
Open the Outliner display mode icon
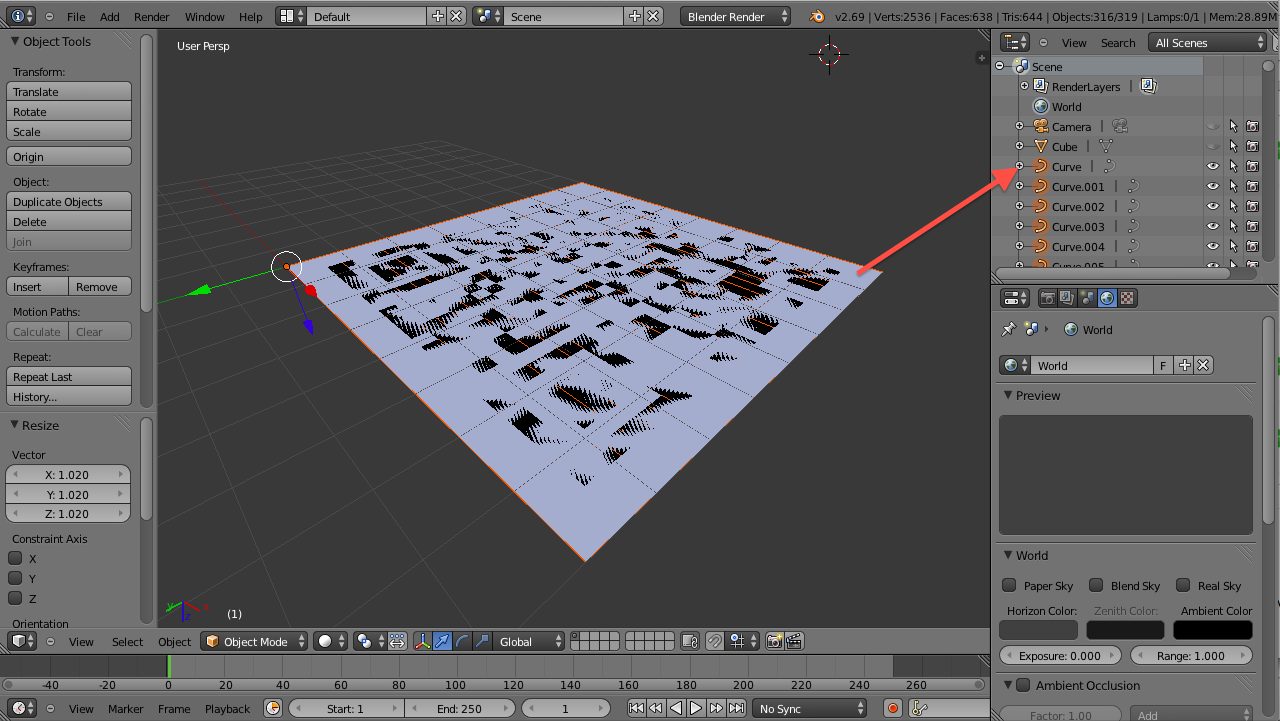1013,42
